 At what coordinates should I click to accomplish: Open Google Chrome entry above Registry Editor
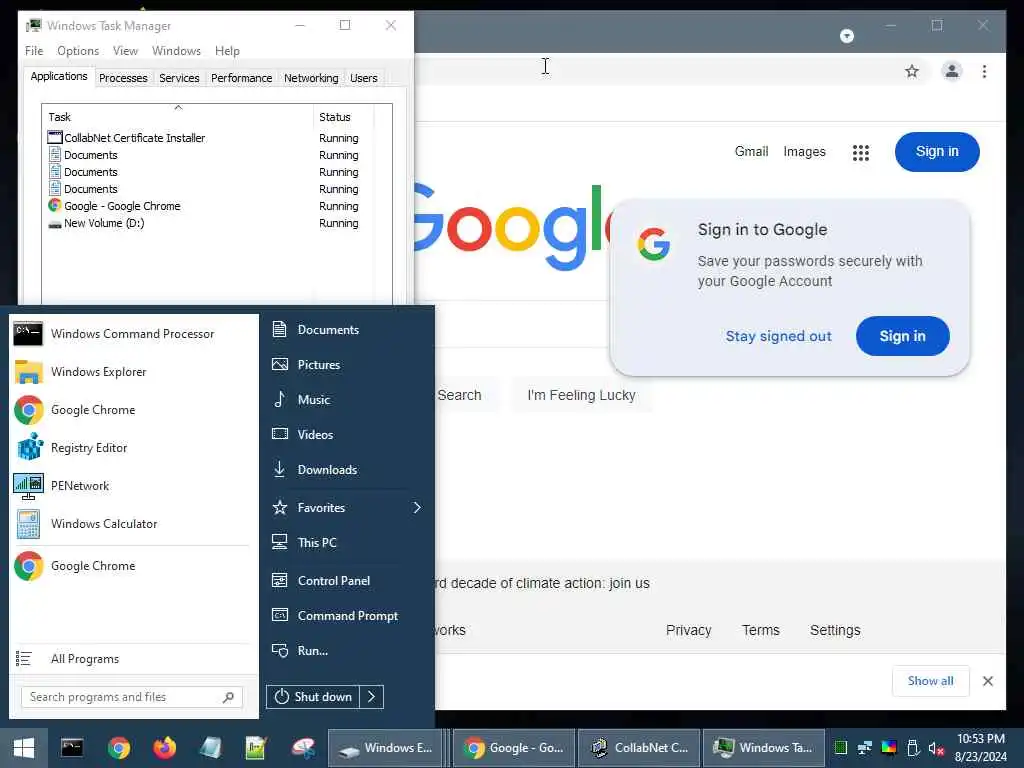pos(133,410)
